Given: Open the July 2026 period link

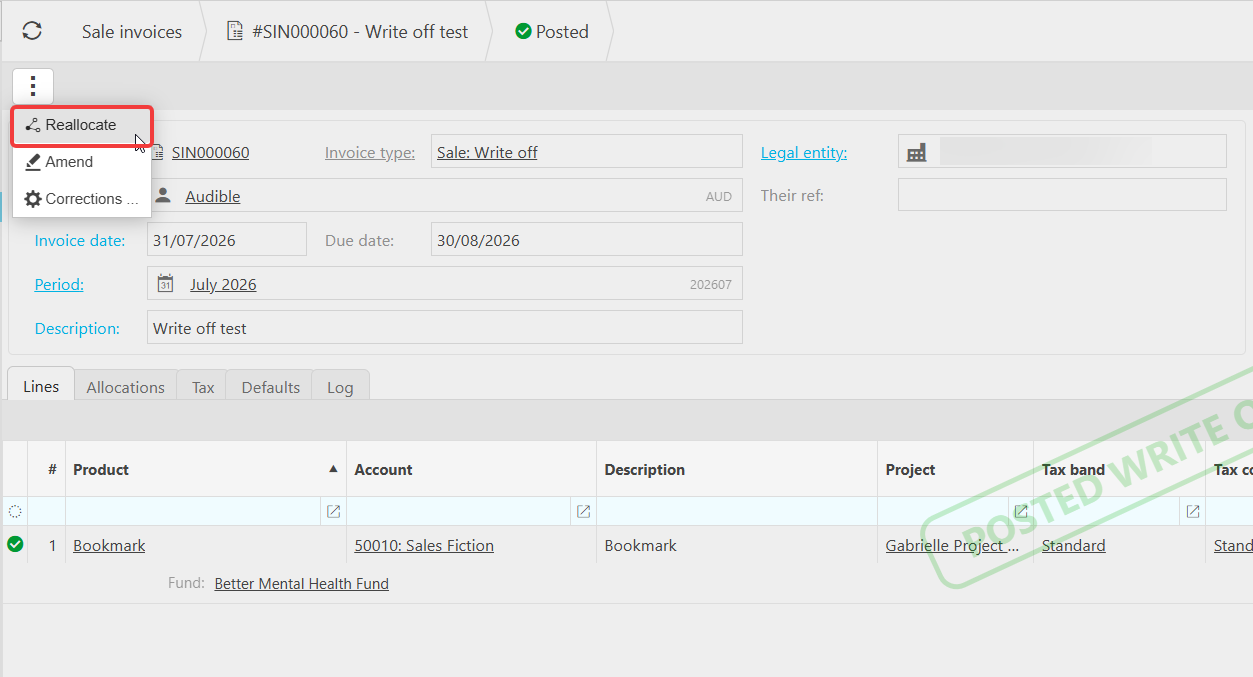Looking at the screenshot, I should coord(223,285).
